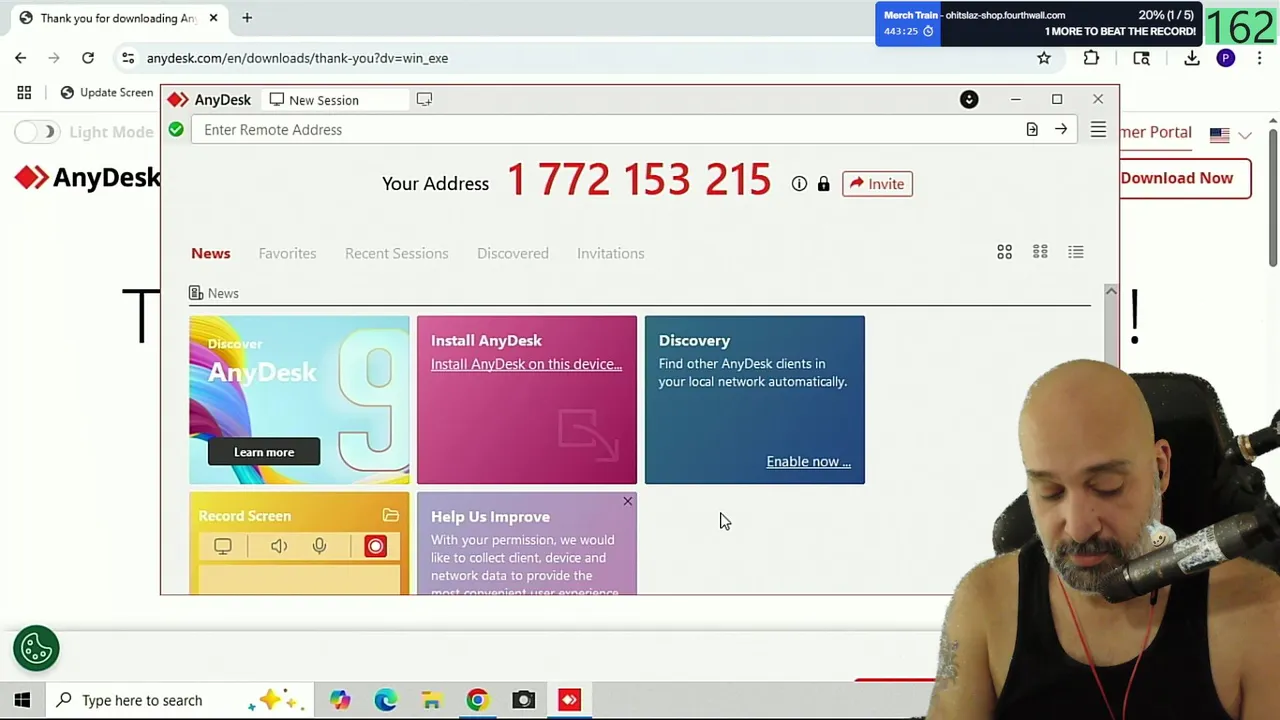Switch to large tiles view
Screen dimensions: 1280x720
click(x=1004, y=252)
